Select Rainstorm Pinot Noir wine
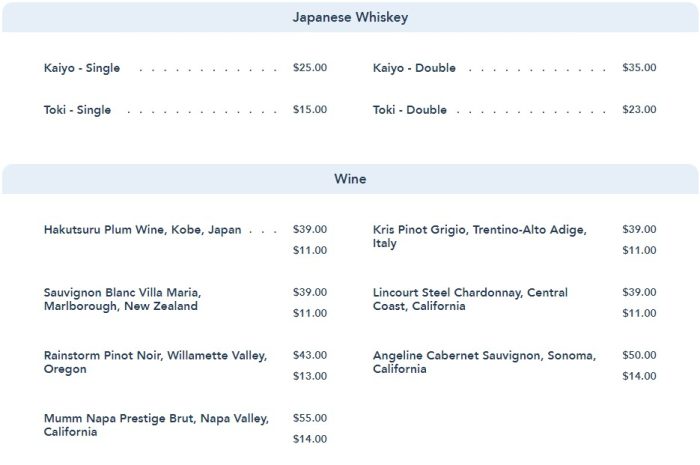 [x=156, y=362]
